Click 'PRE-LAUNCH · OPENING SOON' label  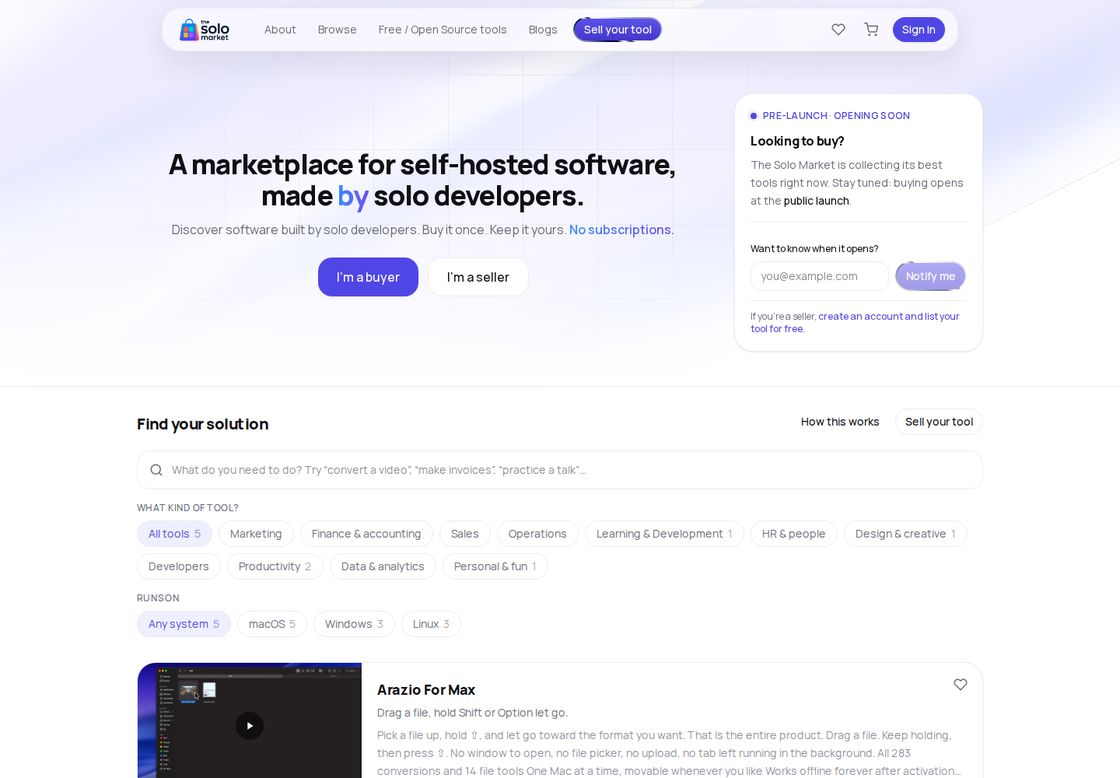[836, 116]
